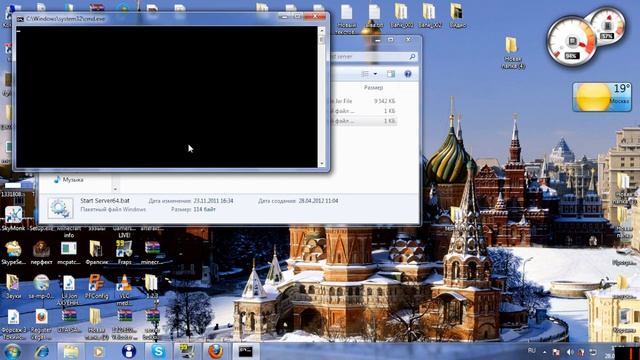Click Explorer window search magnifier icon
This screenshot has height=360, width=640.
[x=412, y=56]
